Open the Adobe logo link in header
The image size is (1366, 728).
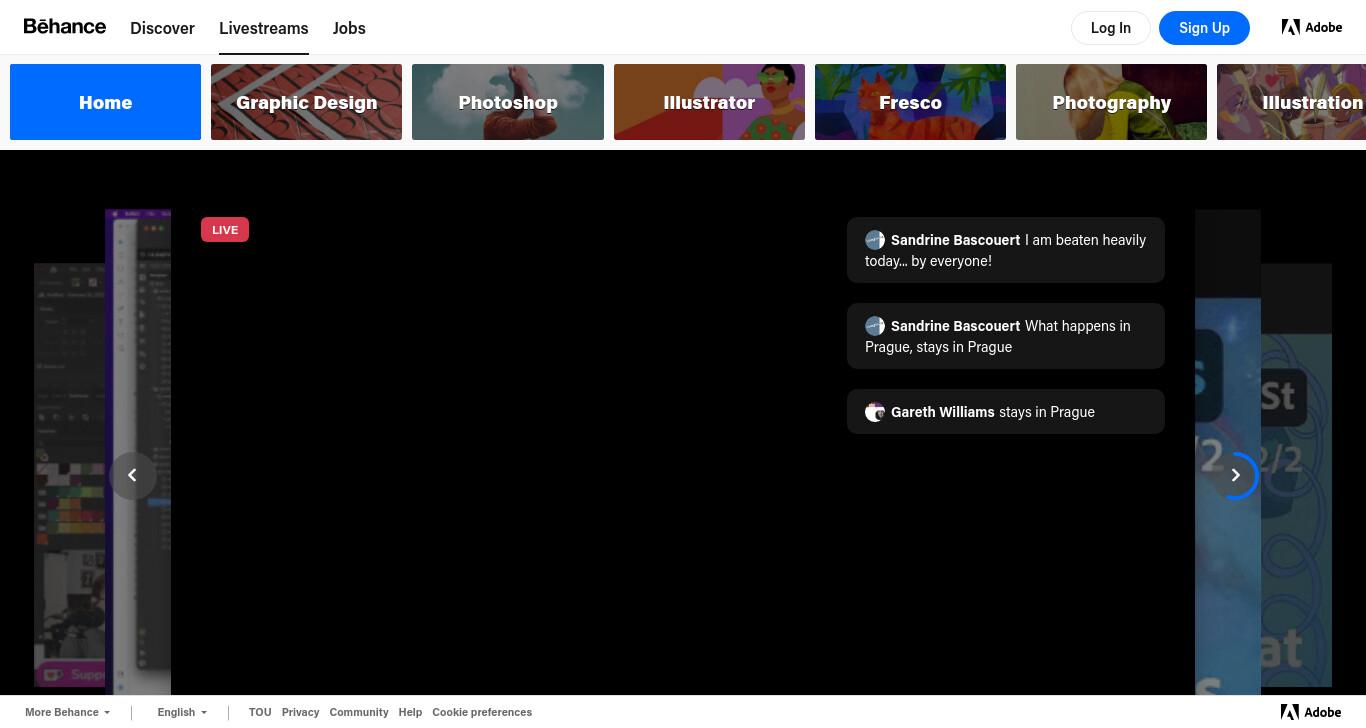[x=1312, y=27]
